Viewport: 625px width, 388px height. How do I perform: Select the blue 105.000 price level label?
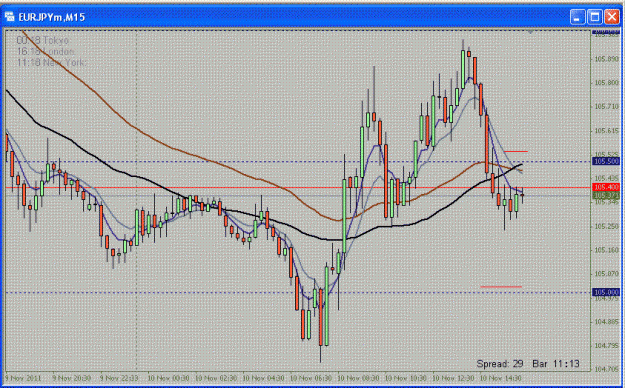coord(606,292)
